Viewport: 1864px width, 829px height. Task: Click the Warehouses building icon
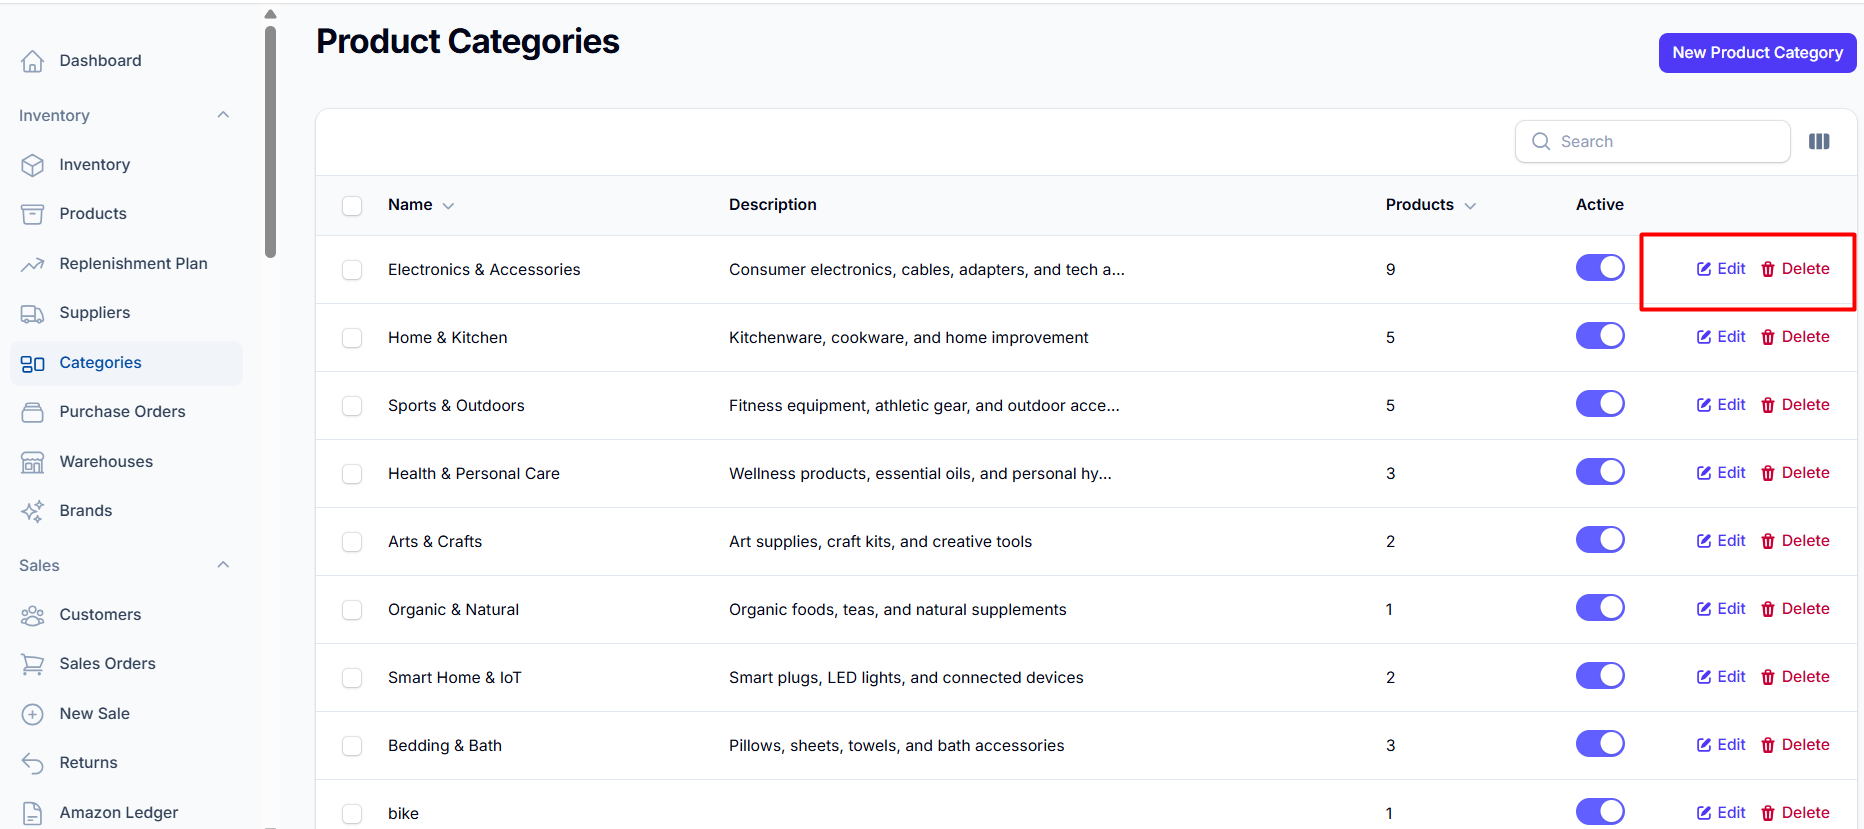(32, 462)
